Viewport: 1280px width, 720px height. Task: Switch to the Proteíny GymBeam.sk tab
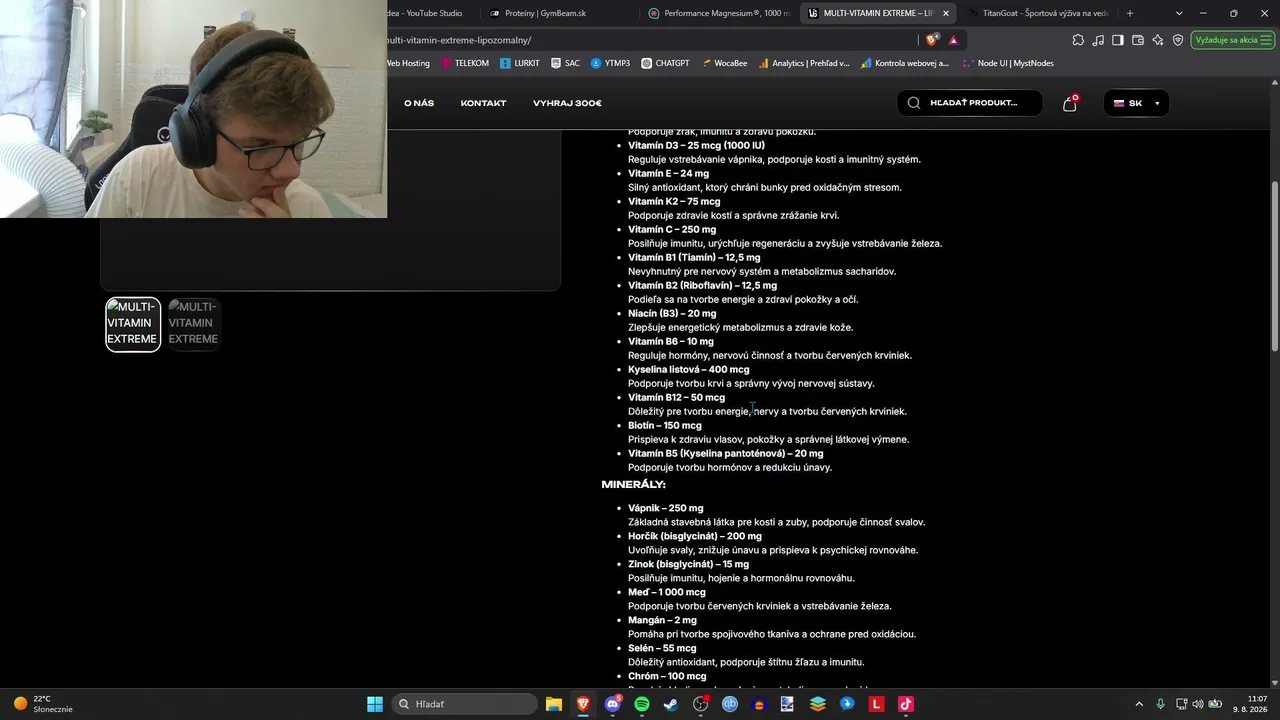point(556,13)
